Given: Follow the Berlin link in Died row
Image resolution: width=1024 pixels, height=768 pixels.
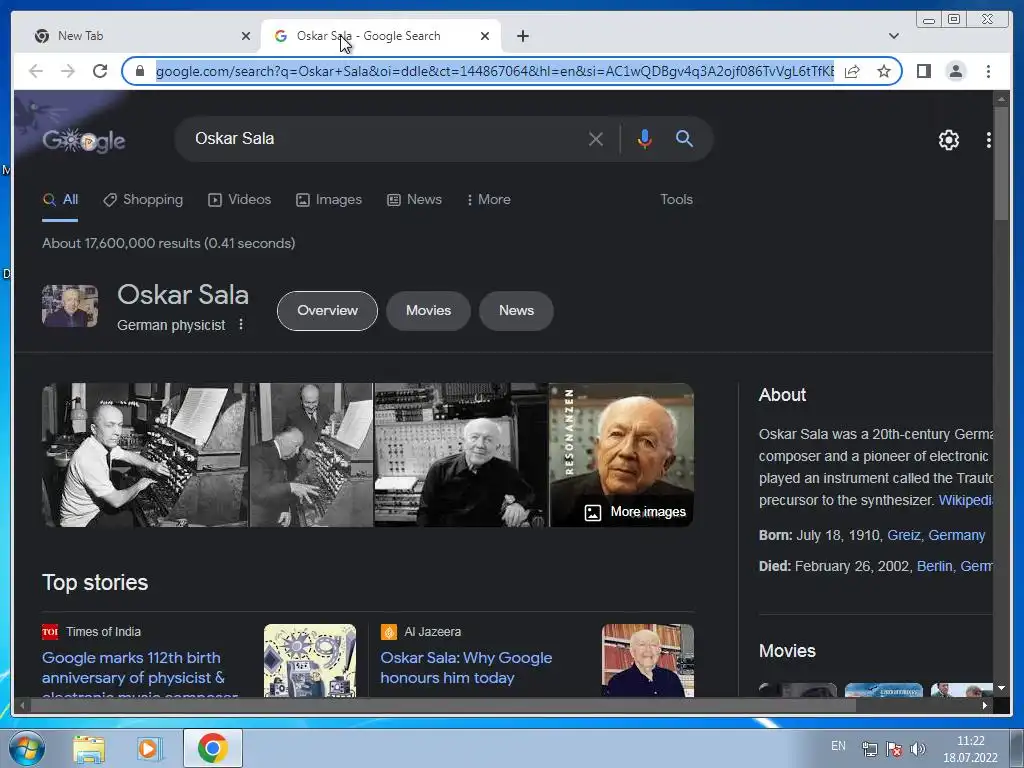Looking at the screenshot, I should point(935,566).
